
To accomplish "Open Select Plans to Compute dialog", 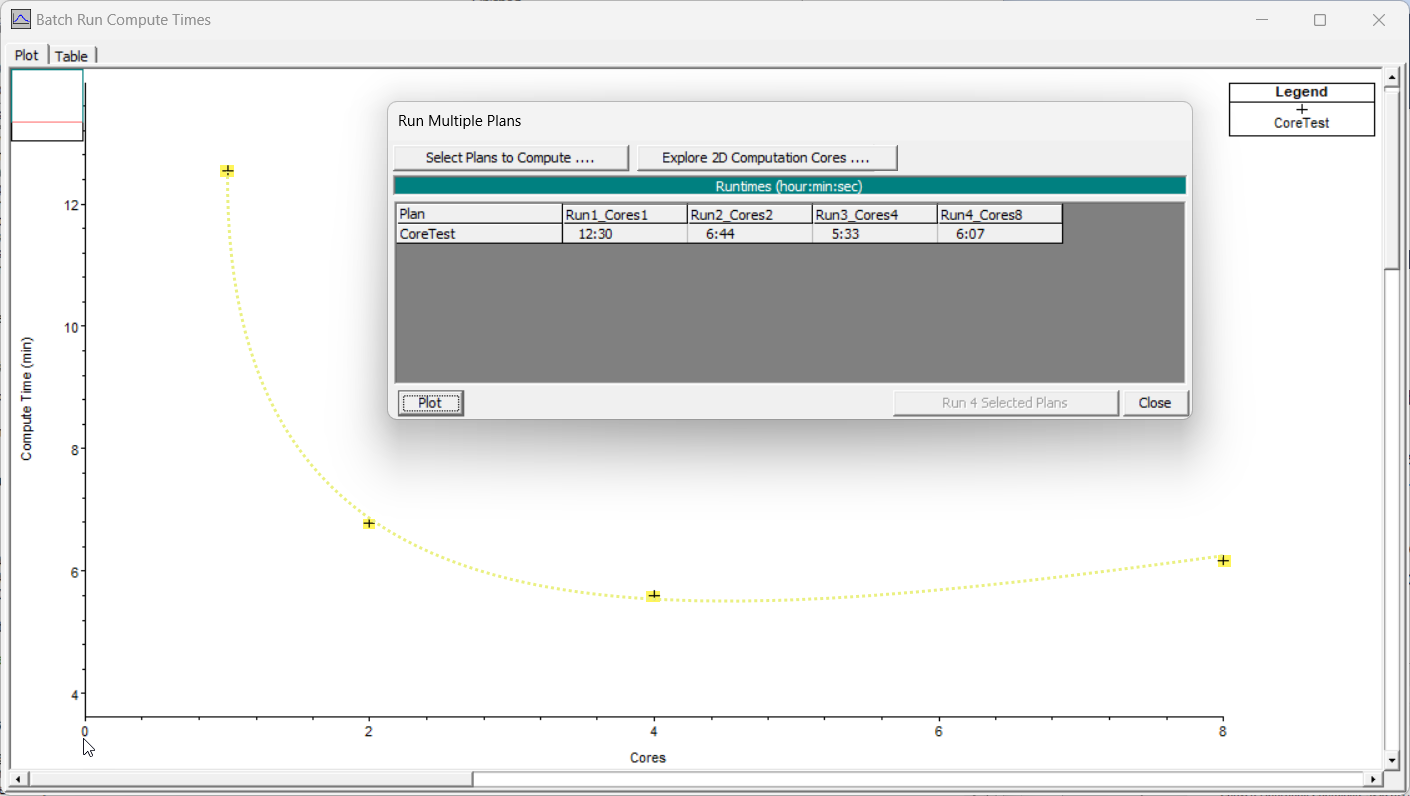I will tap(510, 158).
